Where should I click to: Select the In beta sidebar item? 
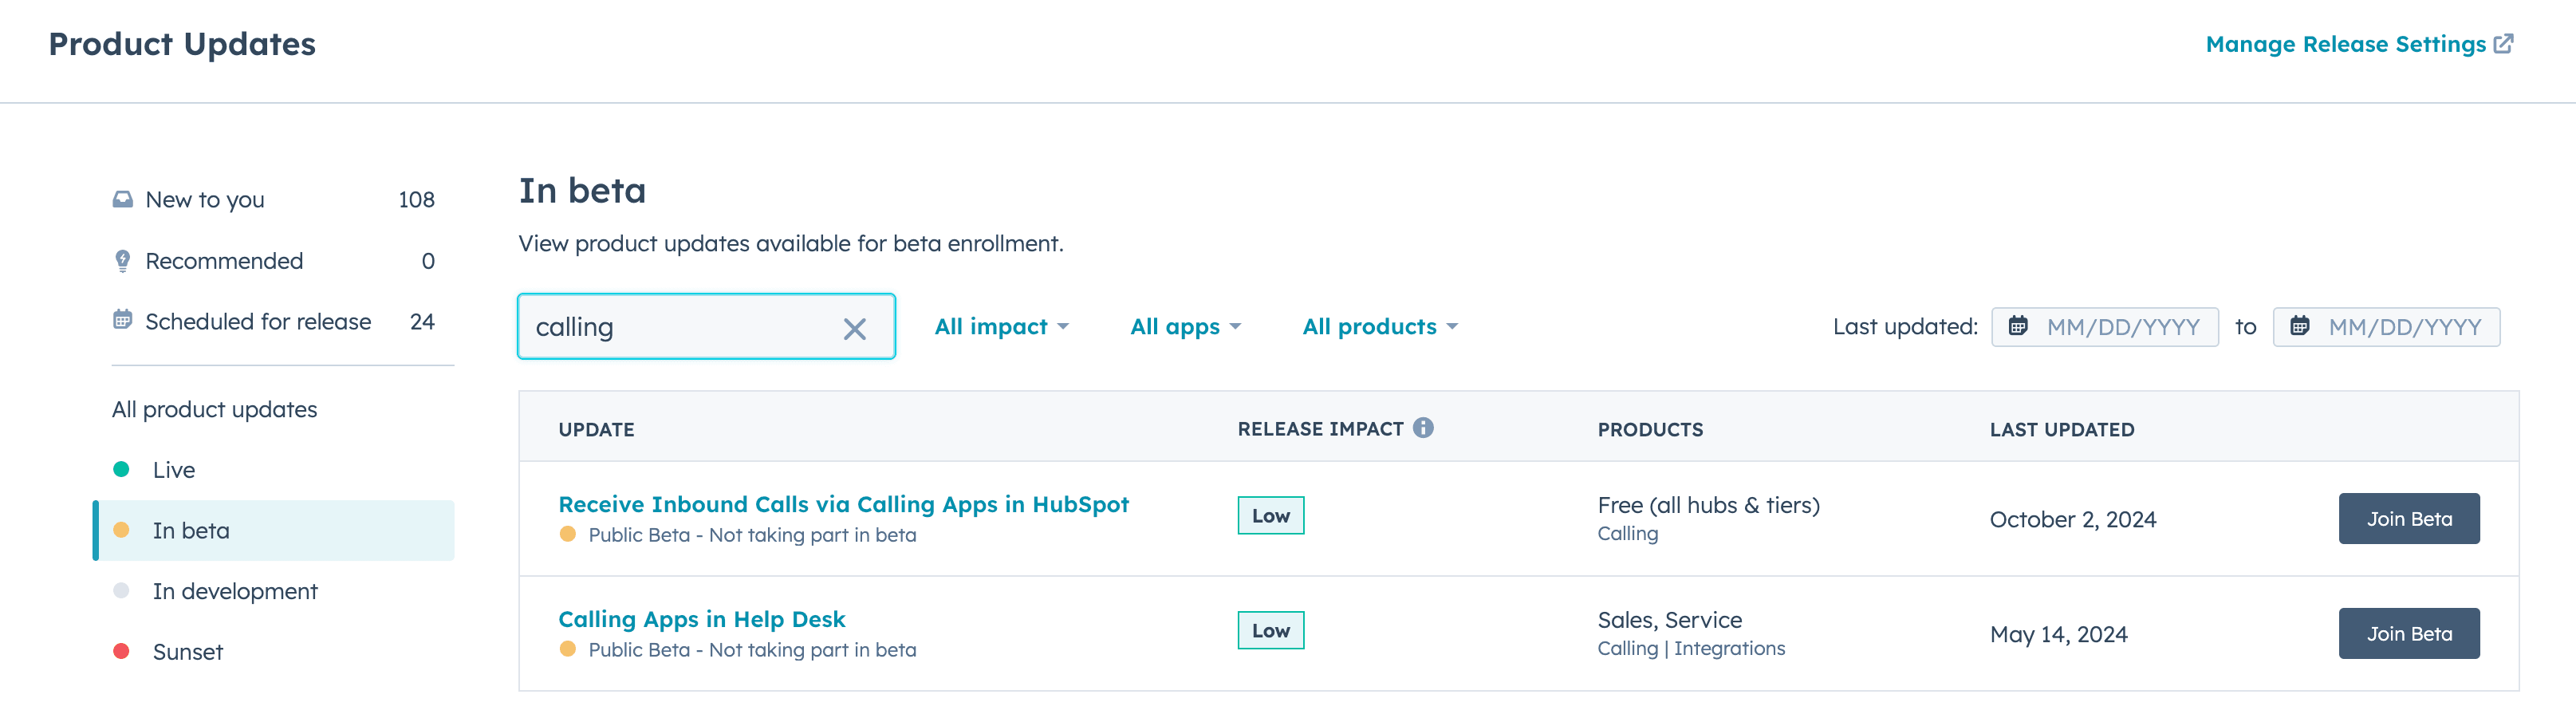[191, 531]
